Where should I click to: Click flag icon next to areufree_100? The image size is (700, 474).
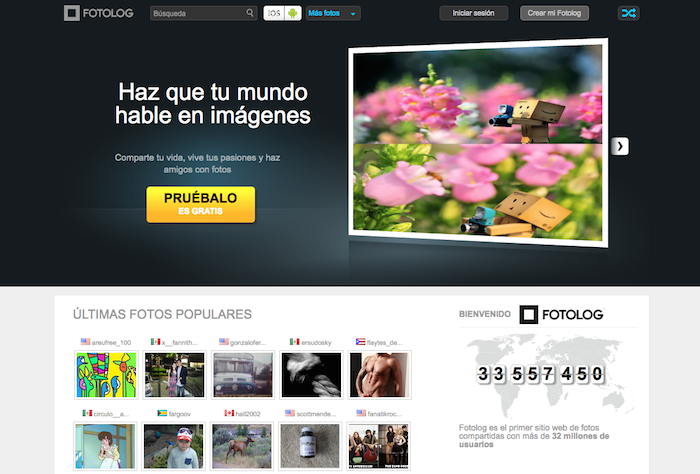click(x=85, y=342)
